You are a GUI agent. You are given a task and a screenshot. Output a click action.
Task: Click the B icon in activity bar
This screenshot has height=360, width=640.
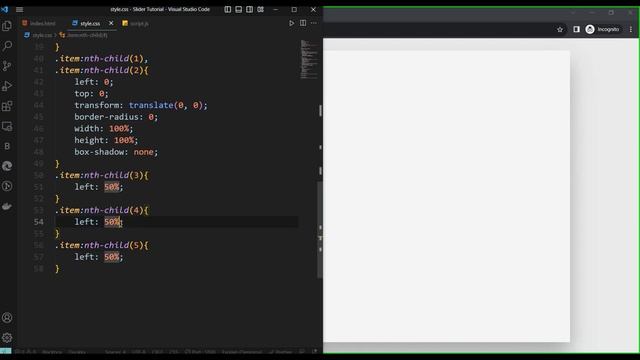[7, 146]
